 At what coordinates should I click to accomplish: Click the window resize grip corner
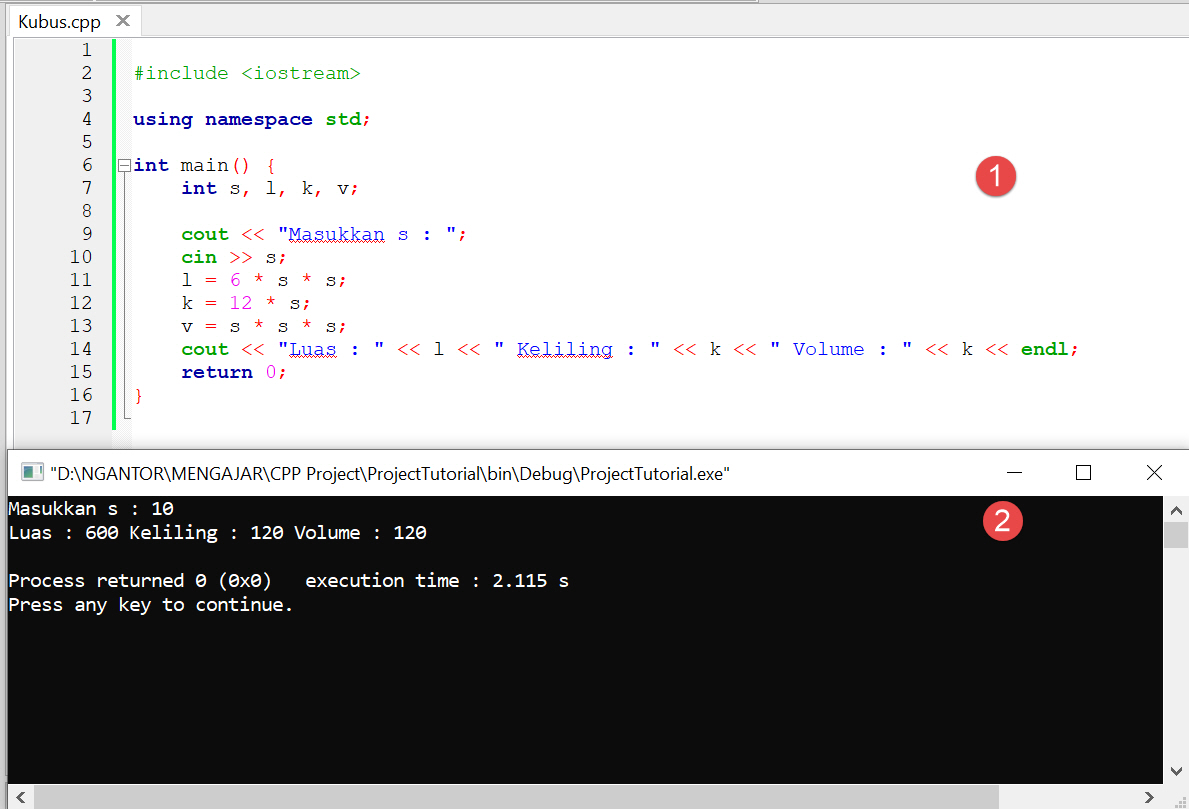point(1180,801)
